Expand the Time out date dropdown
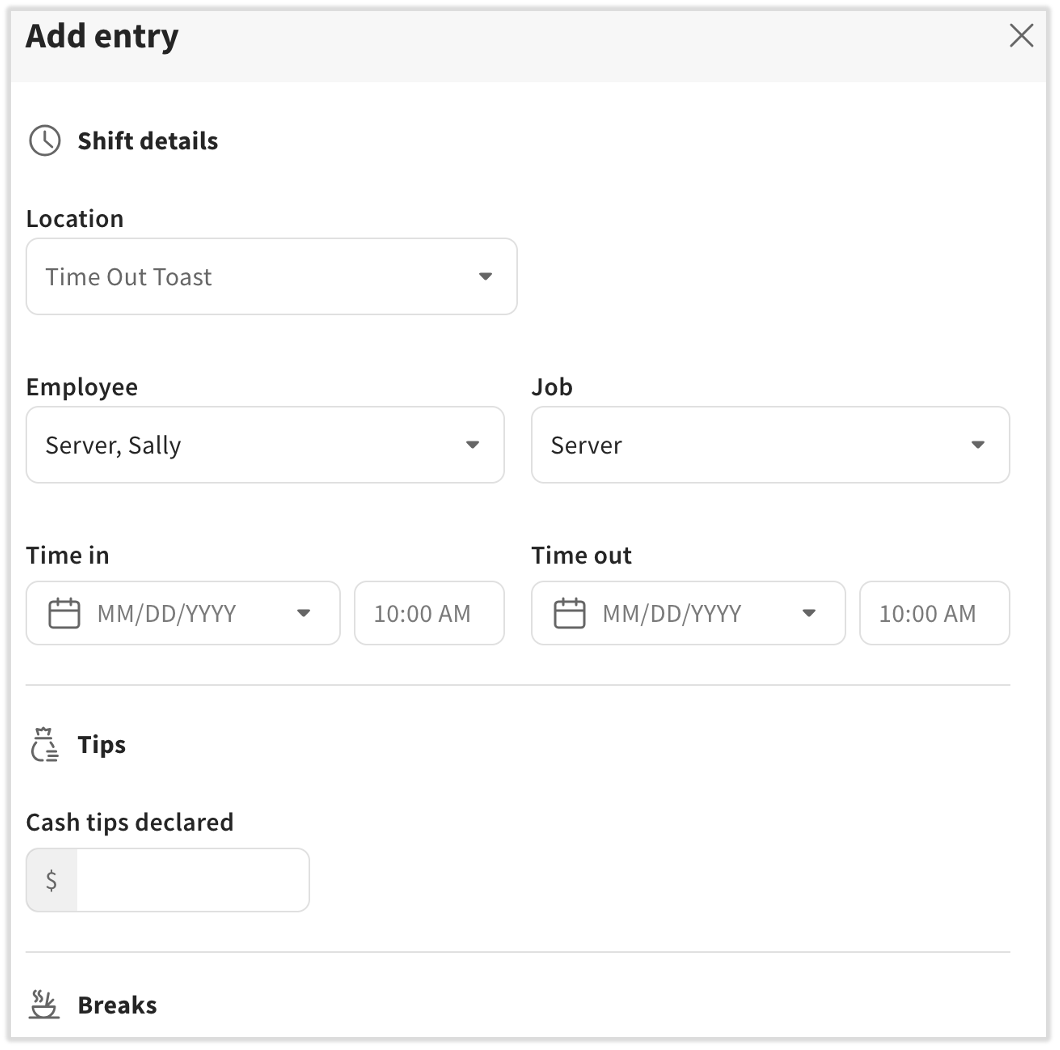1060x1050 pixels. click(808, 613)
